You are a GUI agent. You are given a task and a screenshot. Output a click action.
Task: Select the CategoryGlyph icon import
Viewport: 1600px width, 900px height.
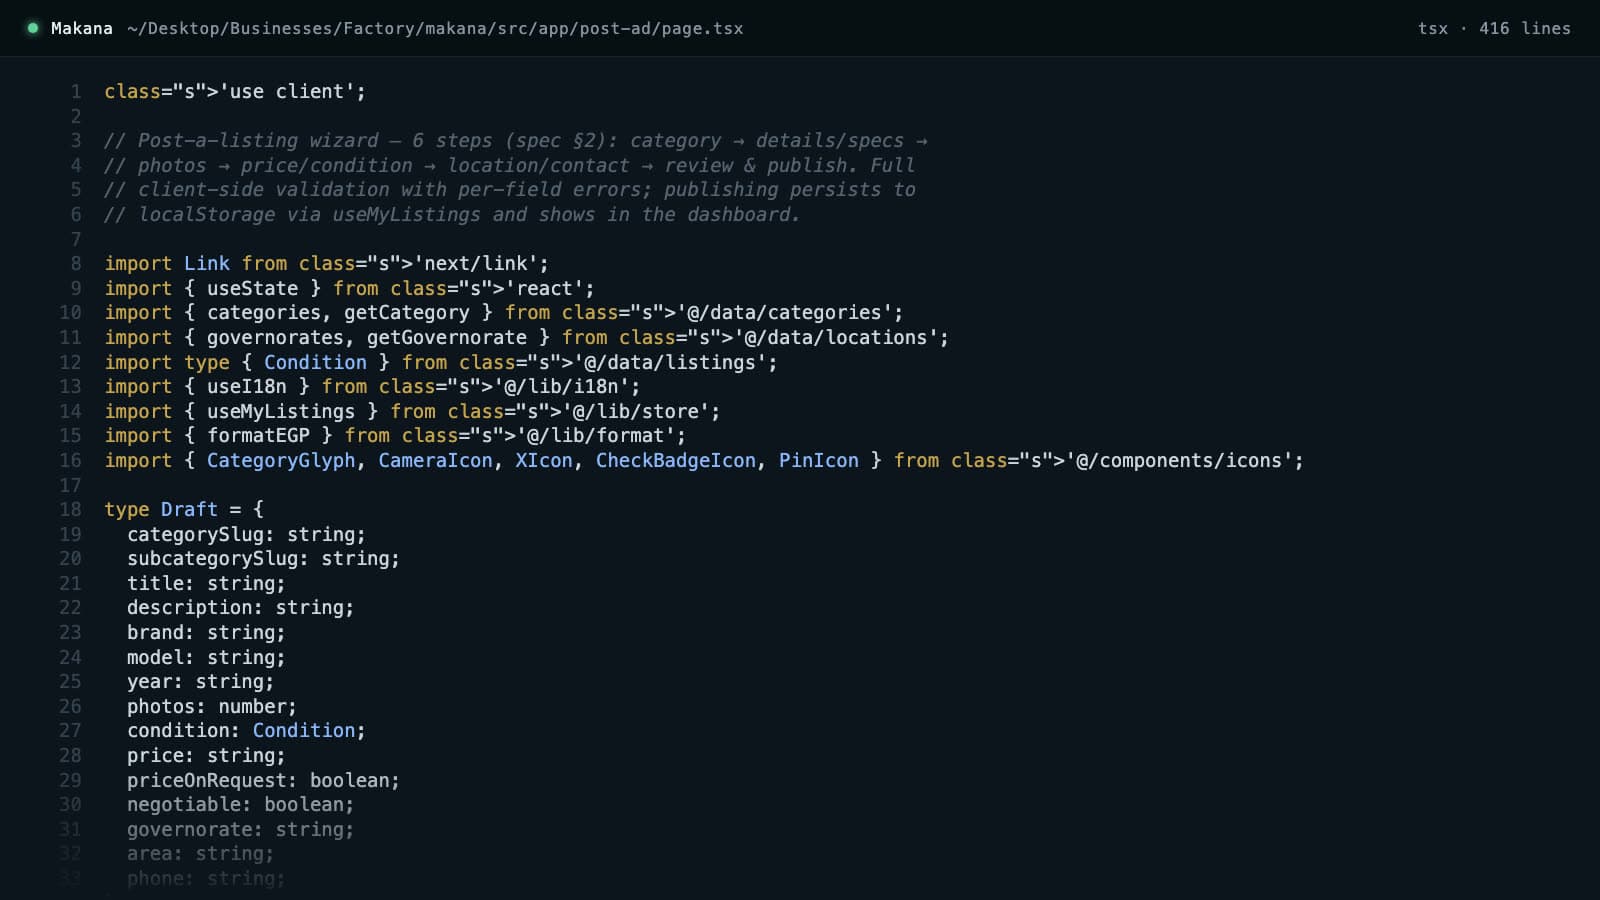tap(281, 460)
